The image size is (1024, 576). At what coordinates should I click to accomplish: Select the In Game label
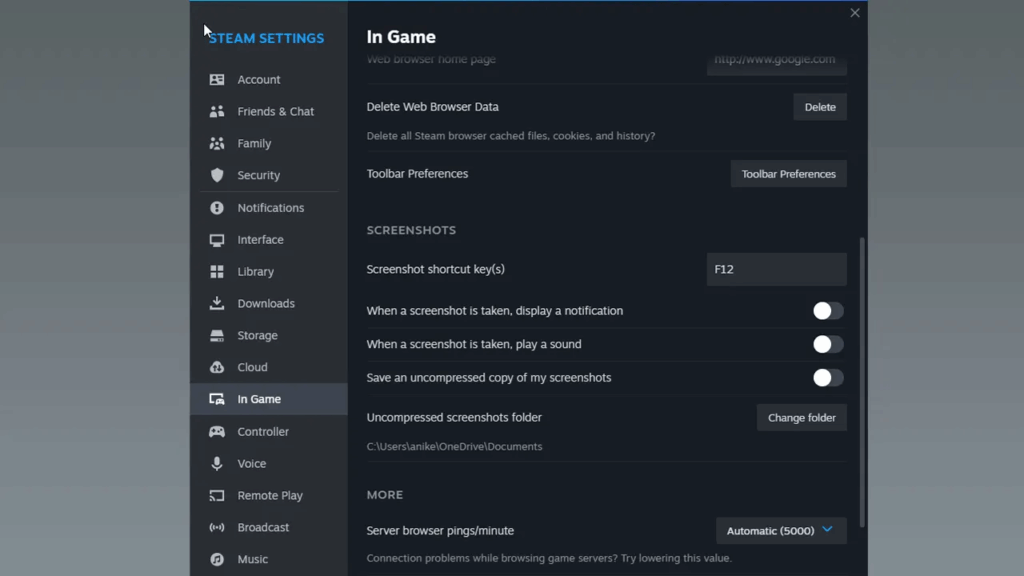tap(259, 399)
